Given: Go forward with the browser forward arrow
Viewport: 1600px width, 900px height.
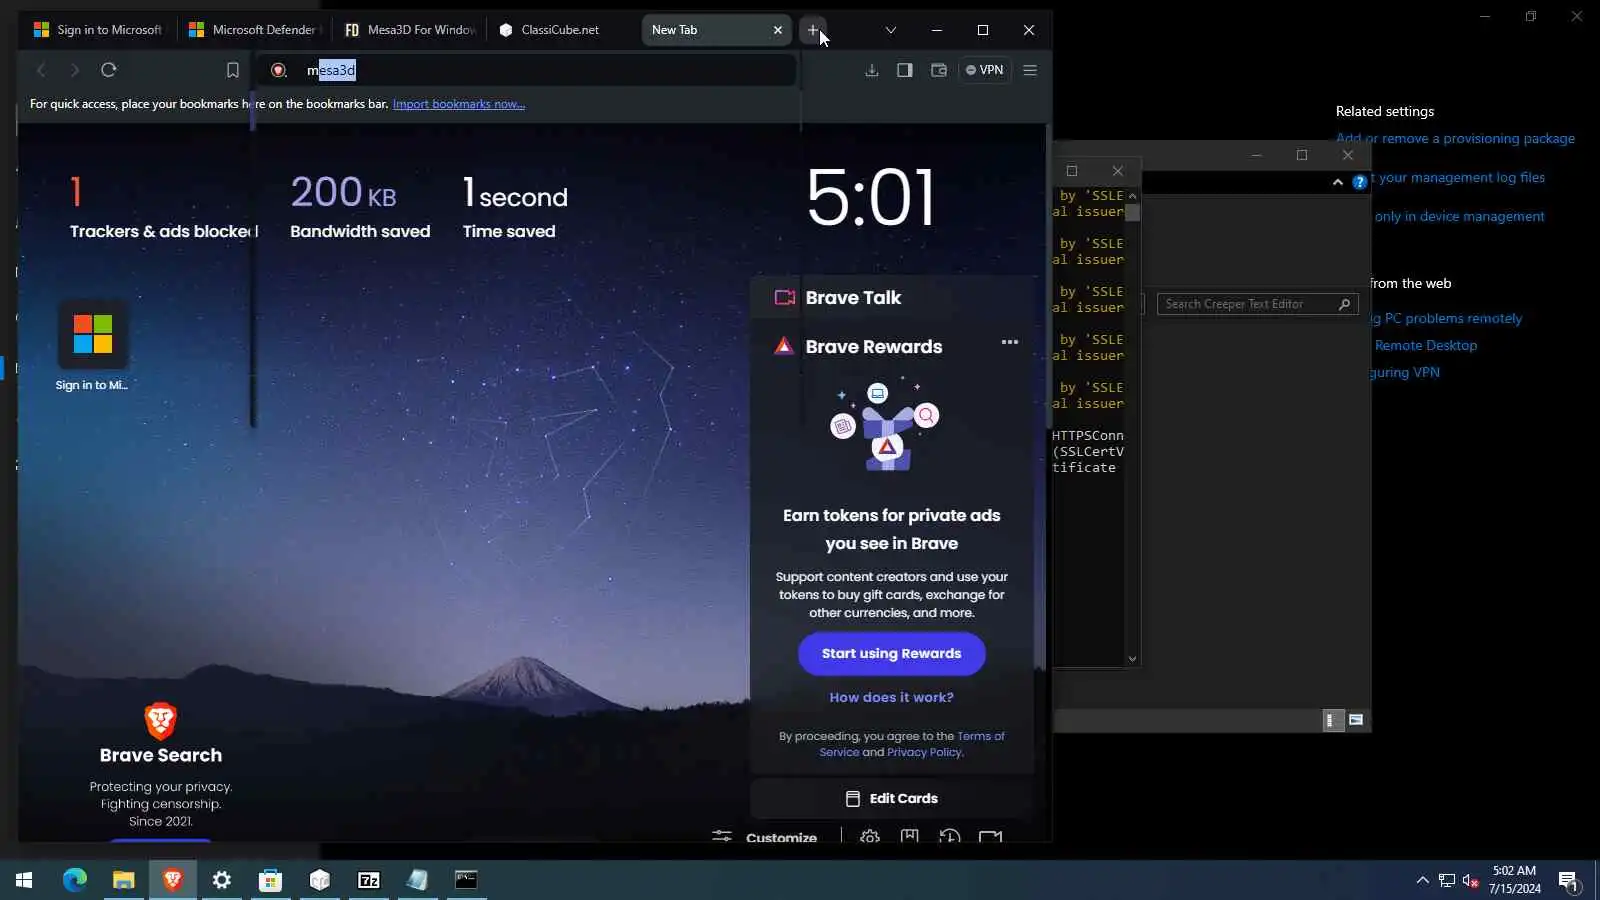Looking at the screenshot, I should pyautogui.click(x=74, y=70).
